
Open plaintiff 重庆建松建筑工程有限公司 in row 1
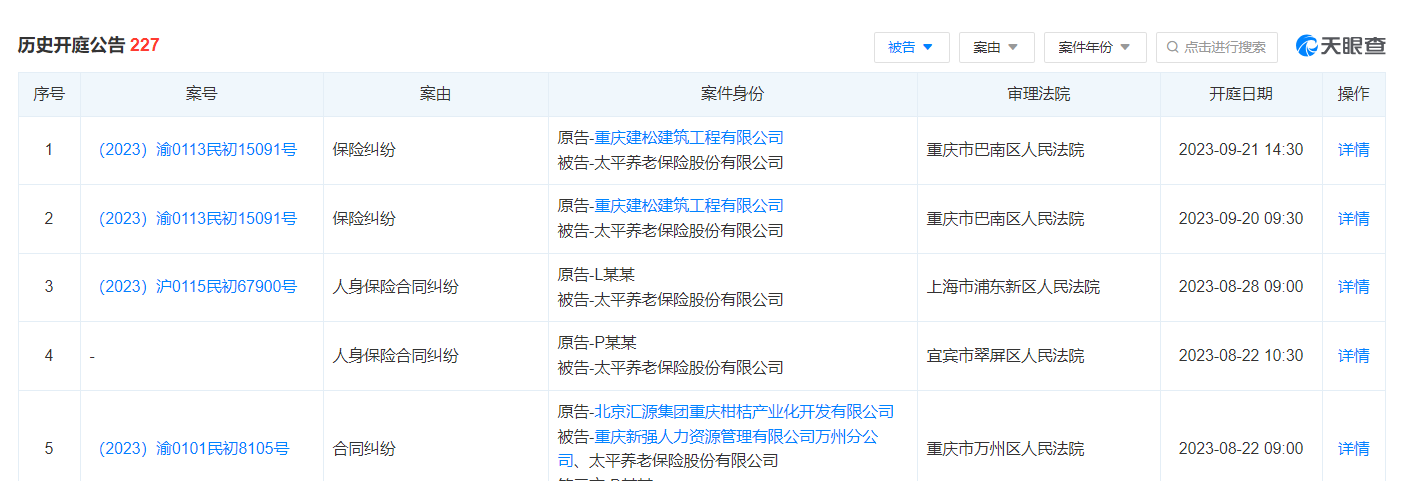click(x=689, y=138)
